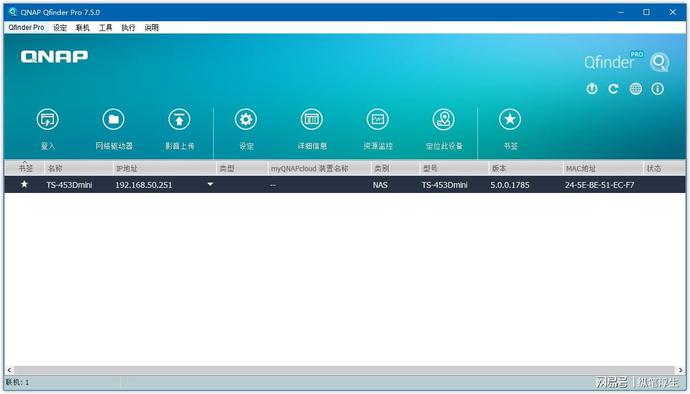Open the 联机 menu
This screenshot has width=690, height=394.
pos(83,28)
